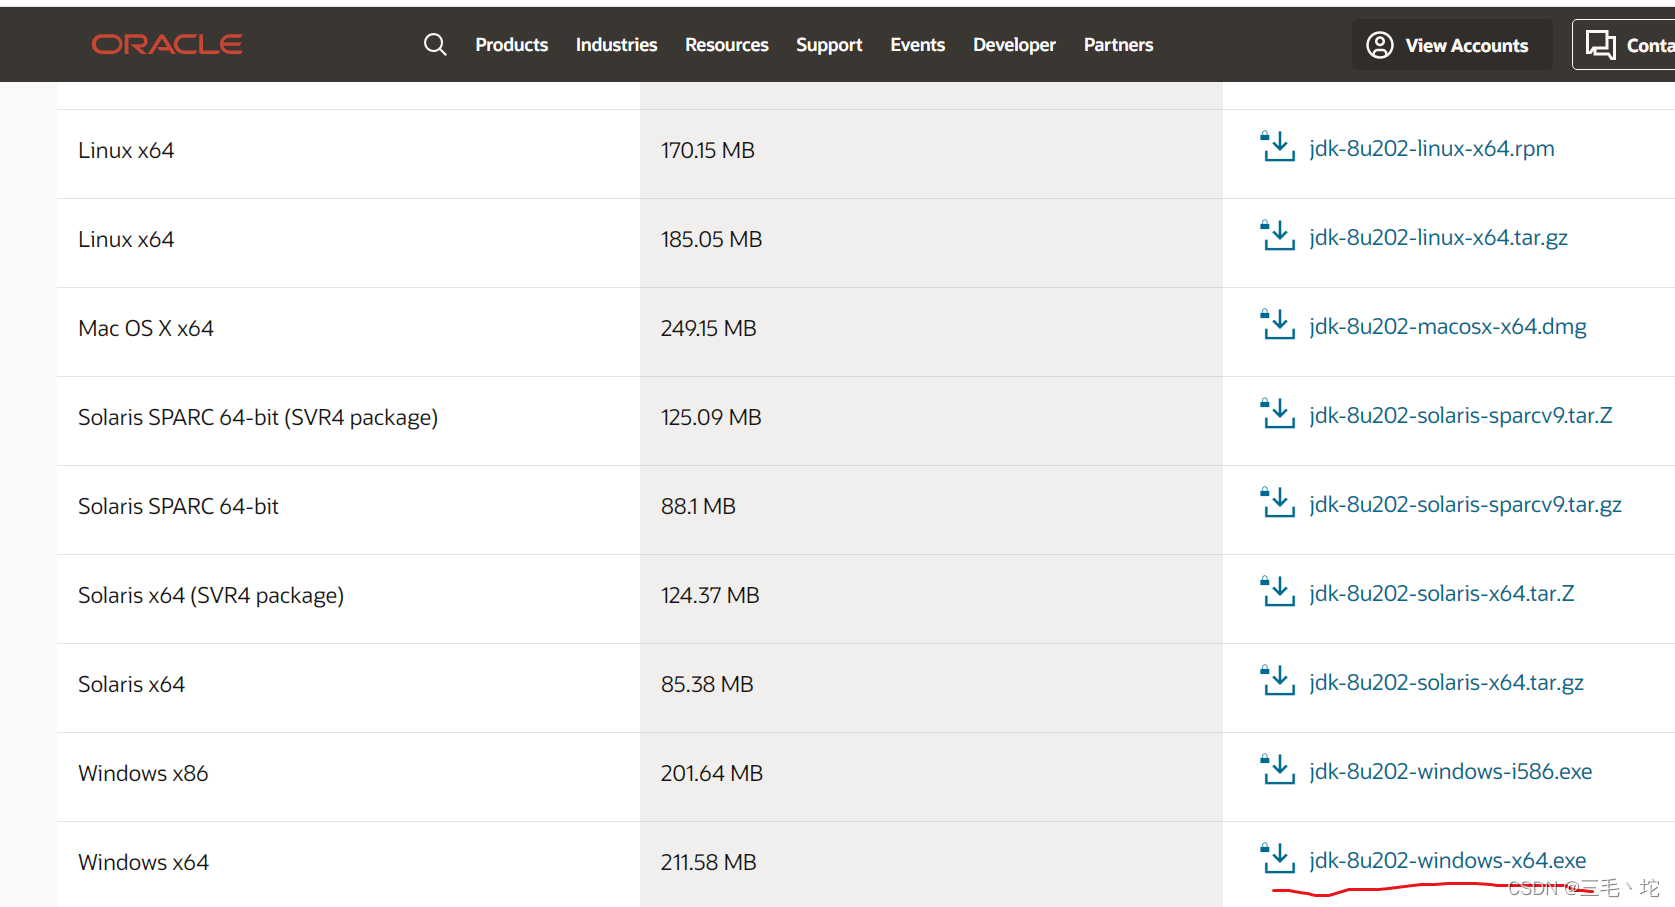Screen dimensions: 1675x907
Task: Click the 88.1 MB file size
Action: pos(698,506)
